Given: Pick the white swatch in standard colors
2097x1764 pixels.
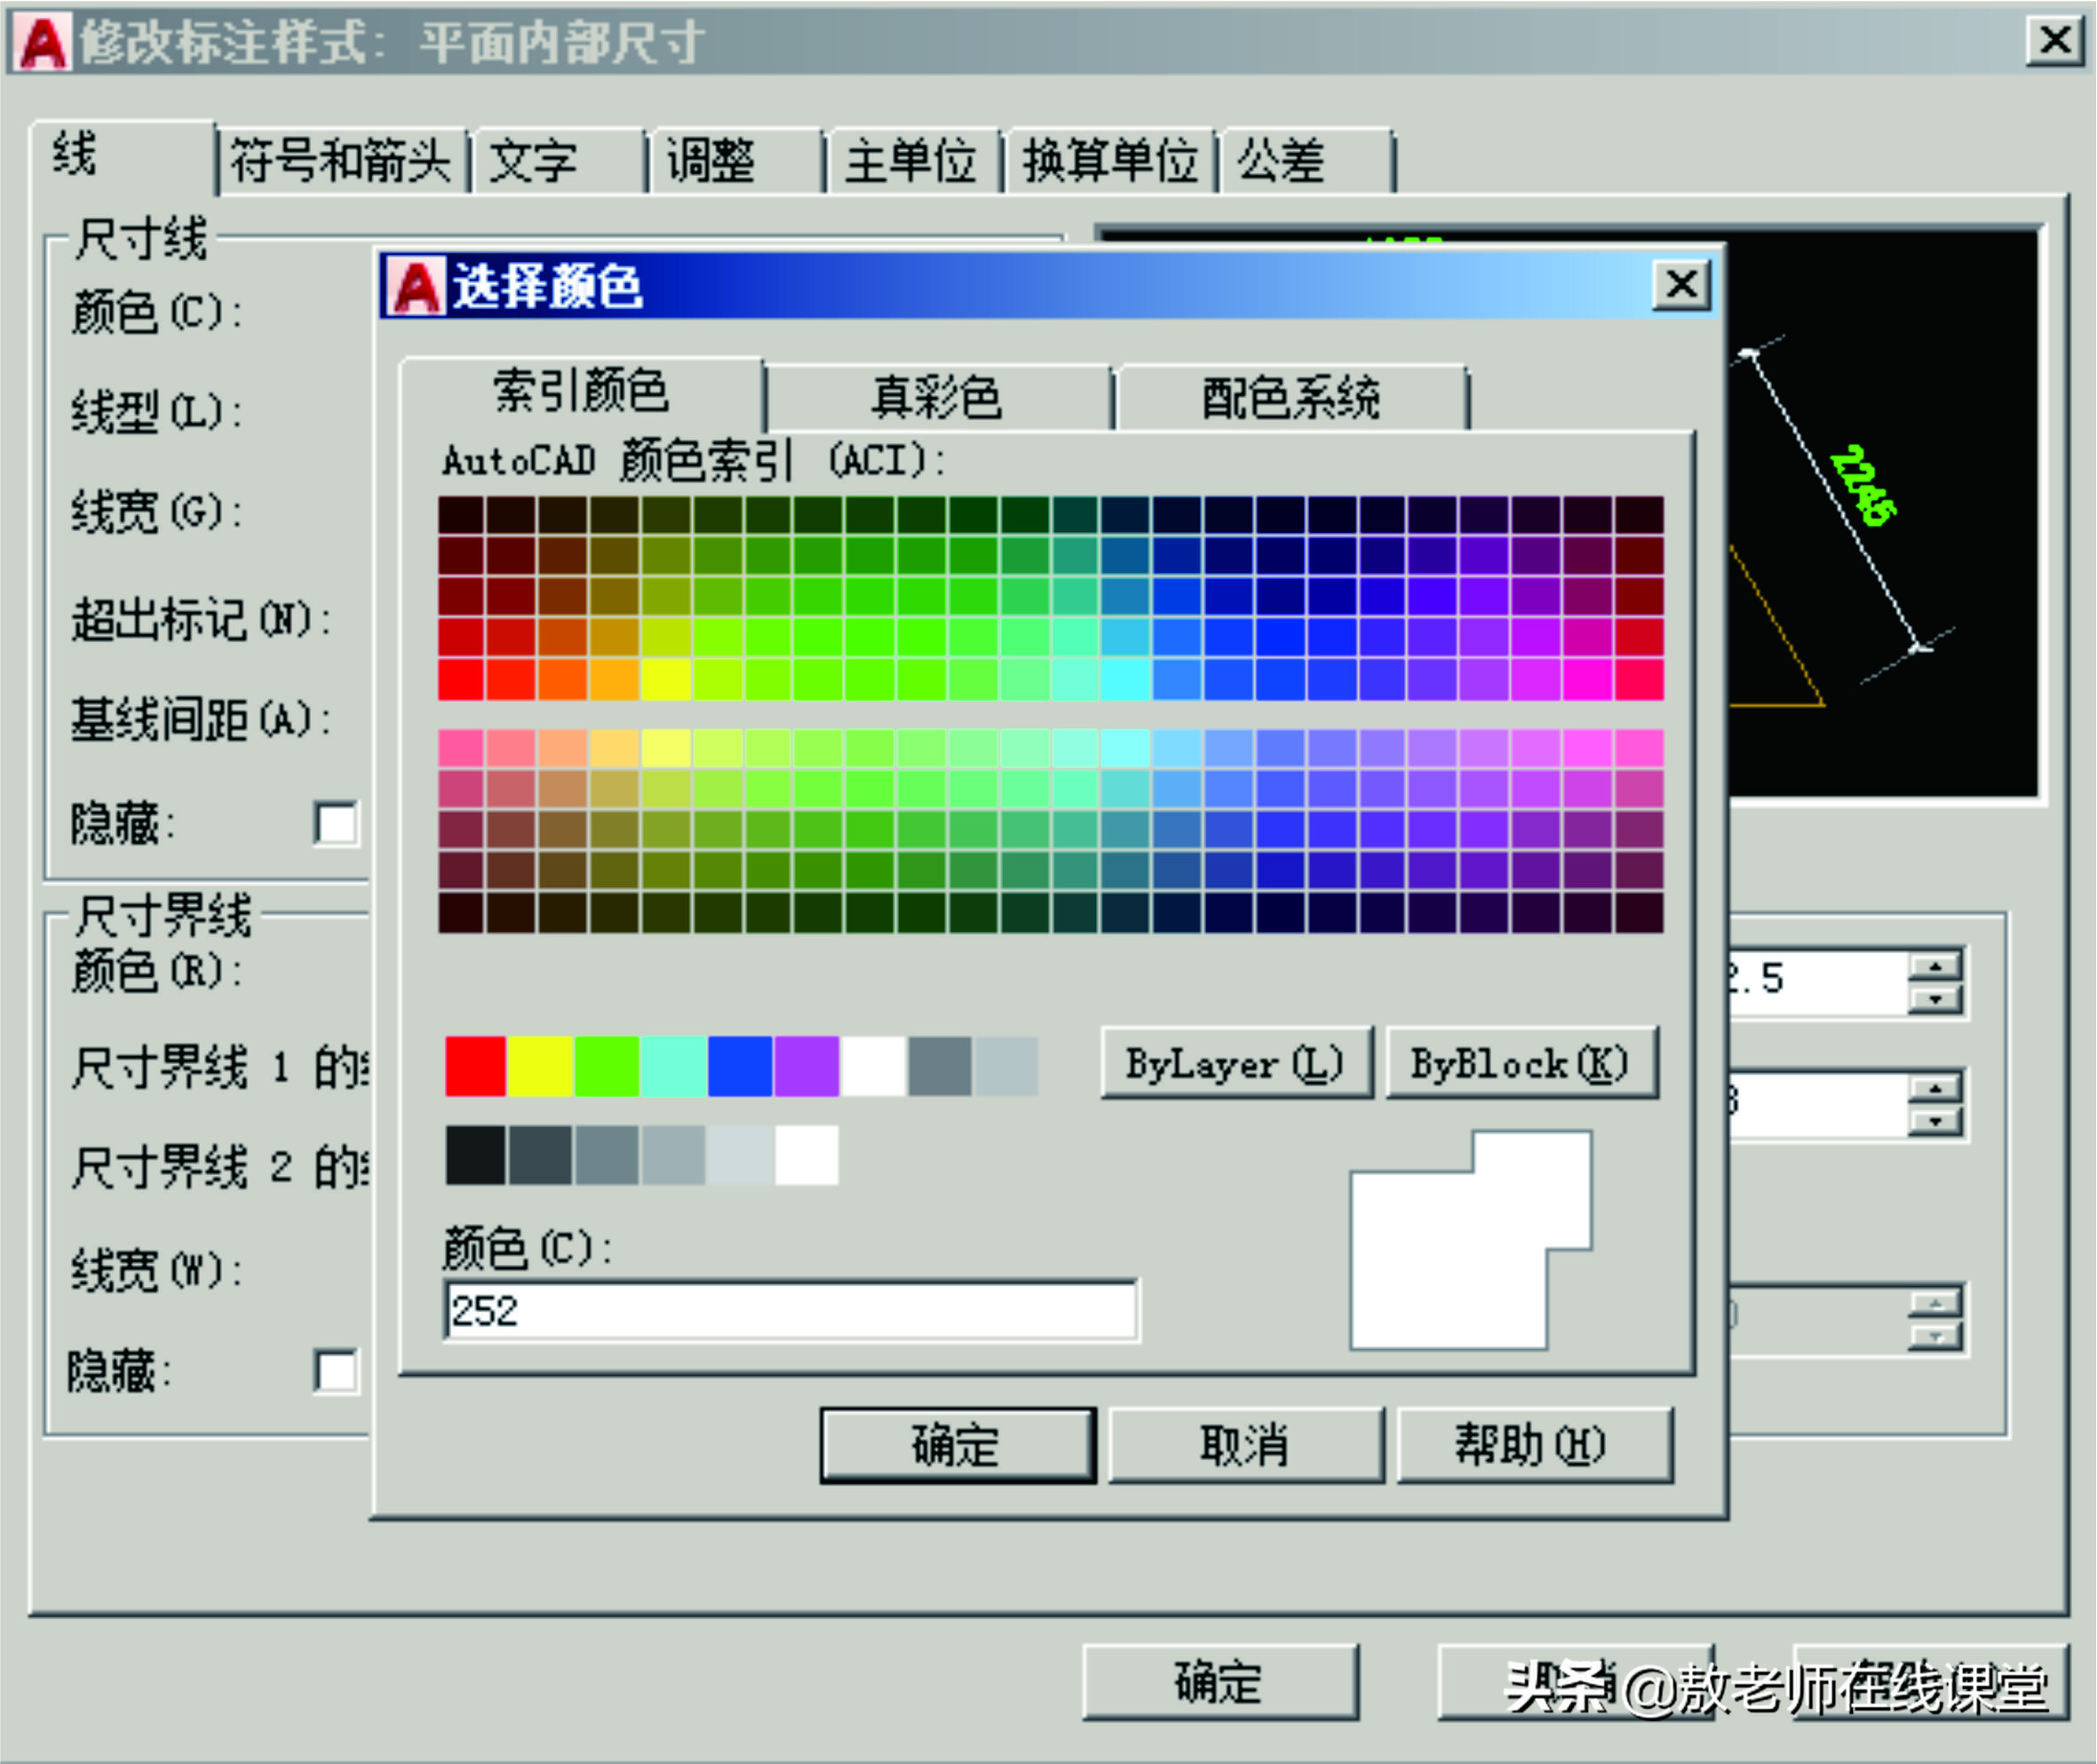Looking at the screenshot, I should click(874, 1063).
